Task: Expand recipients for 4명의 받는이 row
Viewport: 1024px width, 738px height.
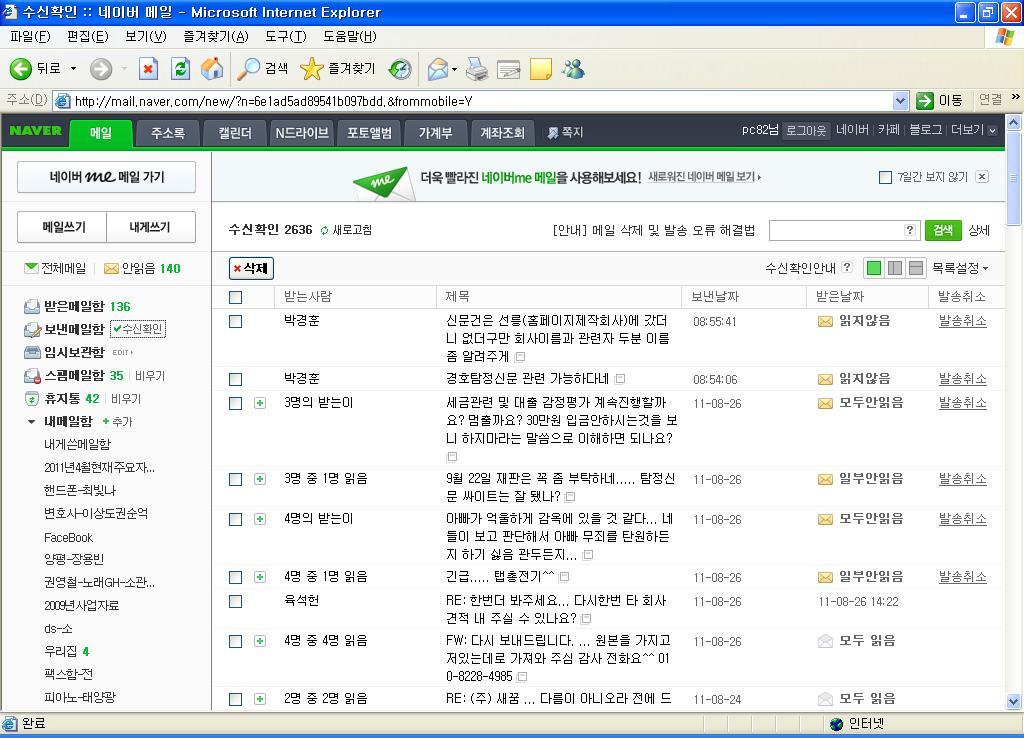Action: pos(260,519)
